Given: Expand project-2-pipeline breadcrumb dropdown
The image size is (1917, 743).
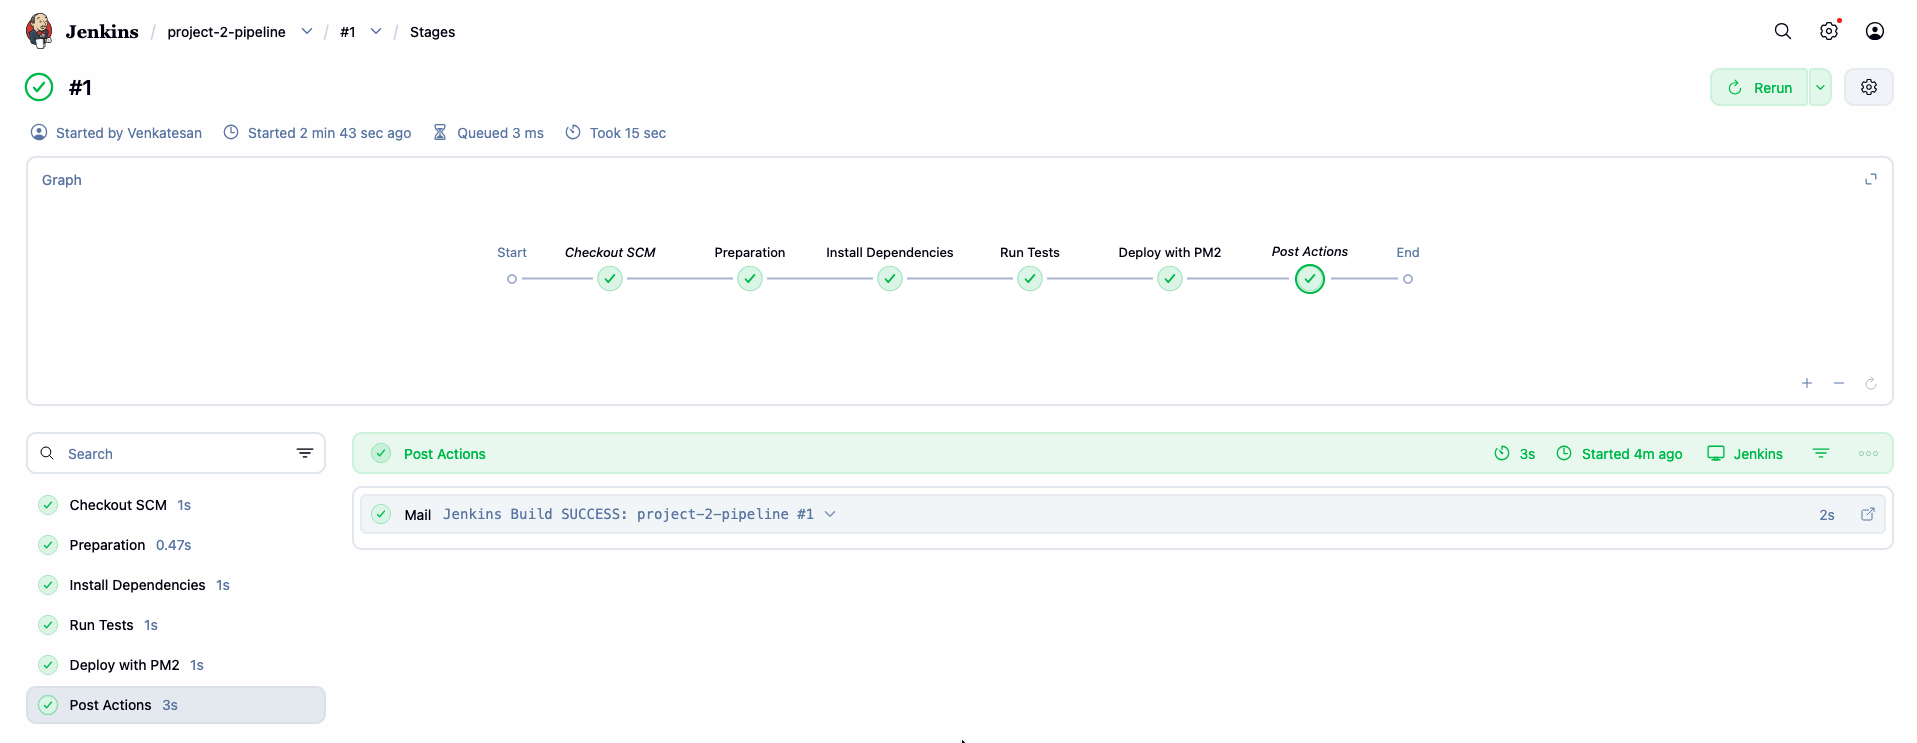Looking at the screenshot, I should (307, 31).
